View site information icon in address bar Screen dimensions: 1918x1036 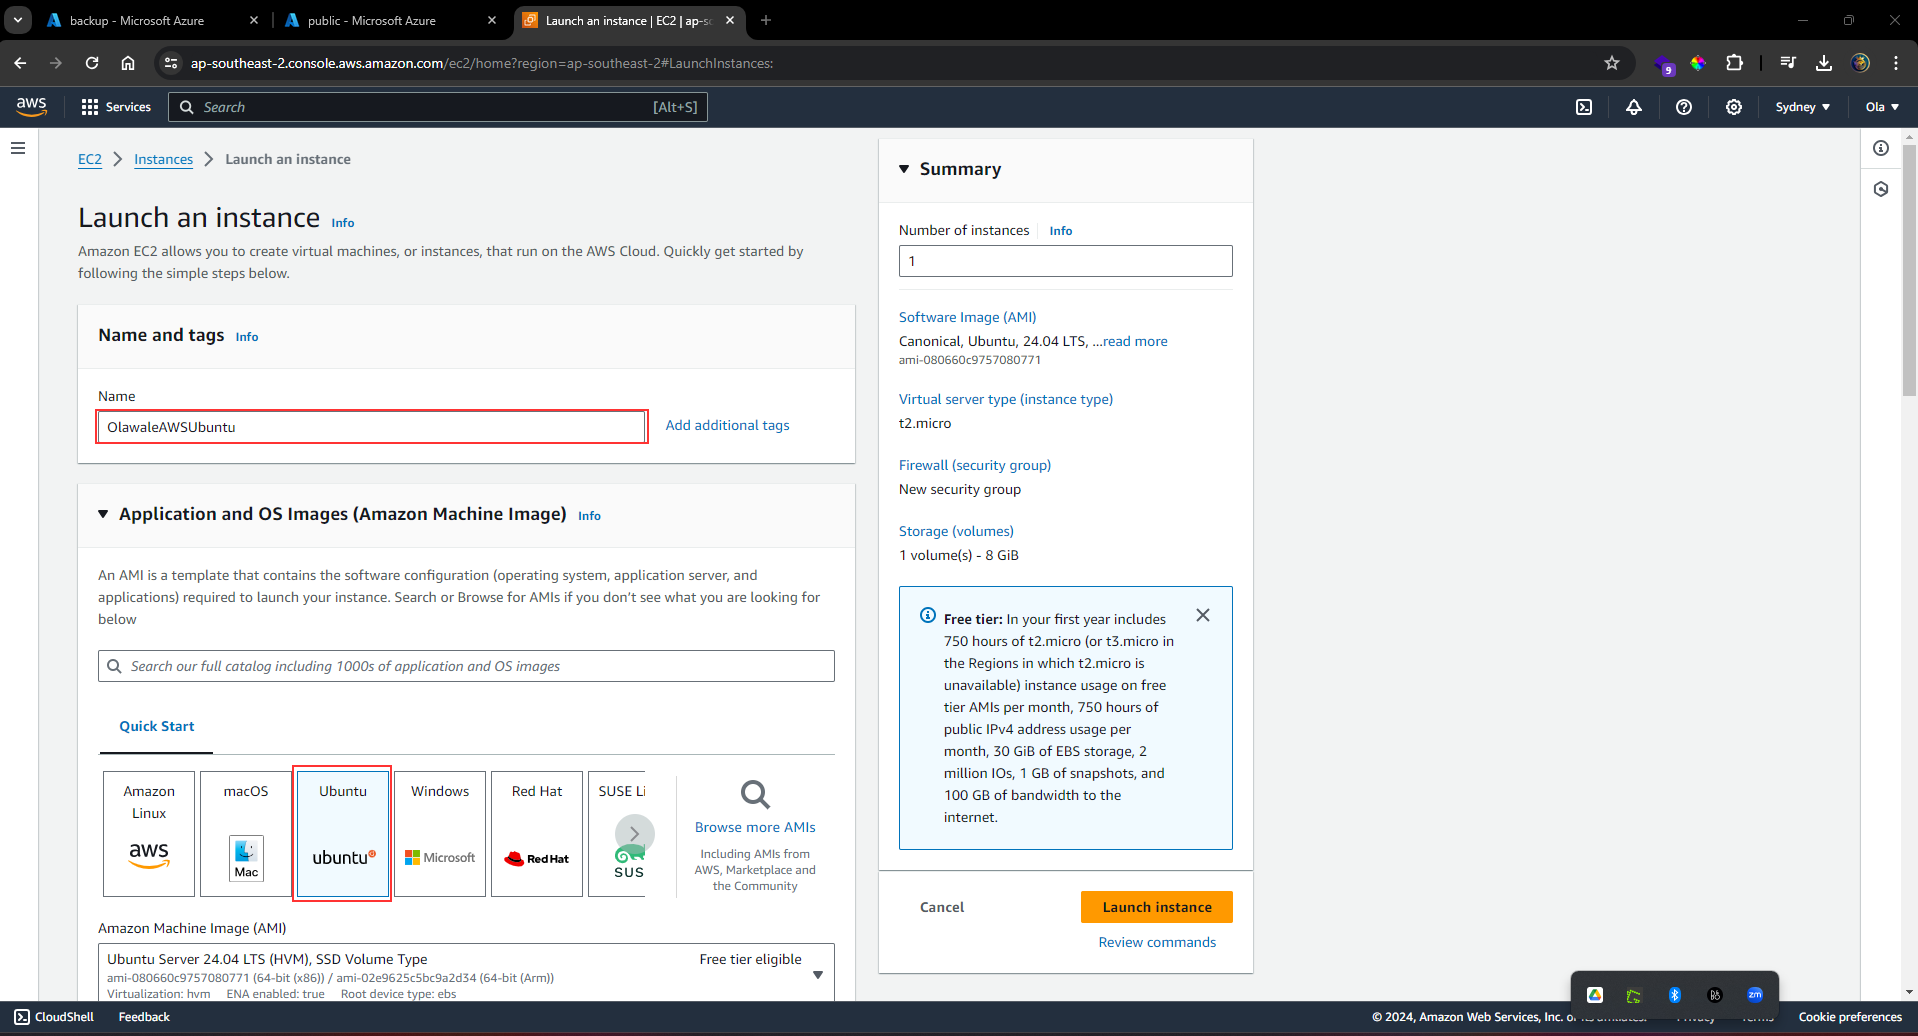click(171, 63)
